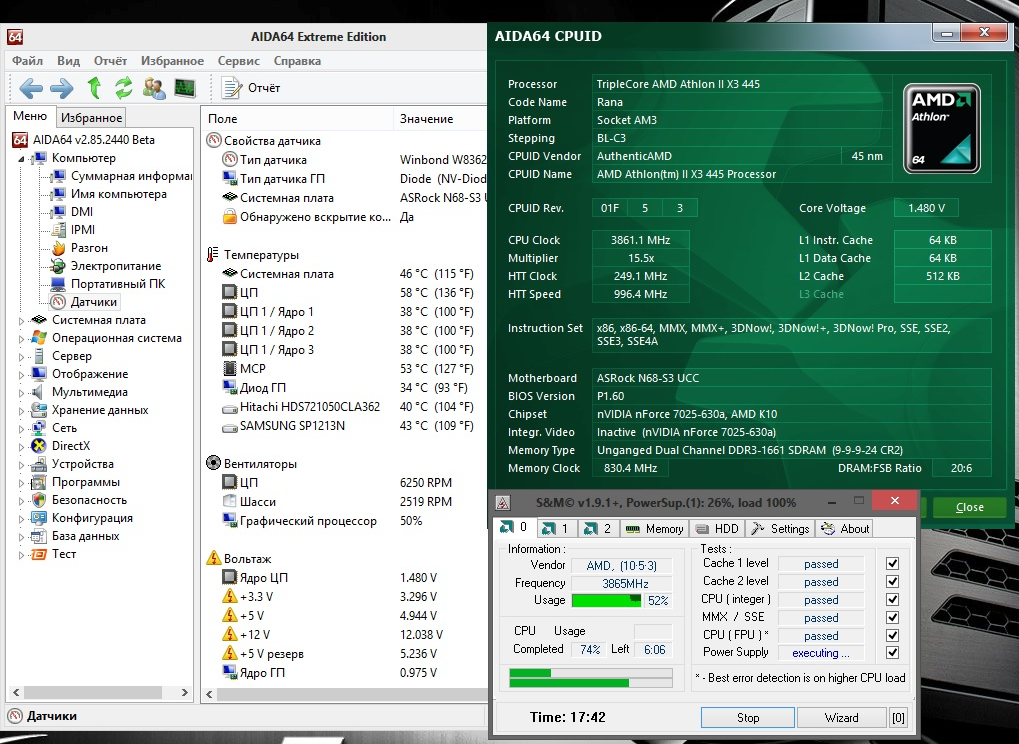Viewport: 1019px width, 744px height.
Task: Select Имя компьютера tree item
Action: [109, 194]
